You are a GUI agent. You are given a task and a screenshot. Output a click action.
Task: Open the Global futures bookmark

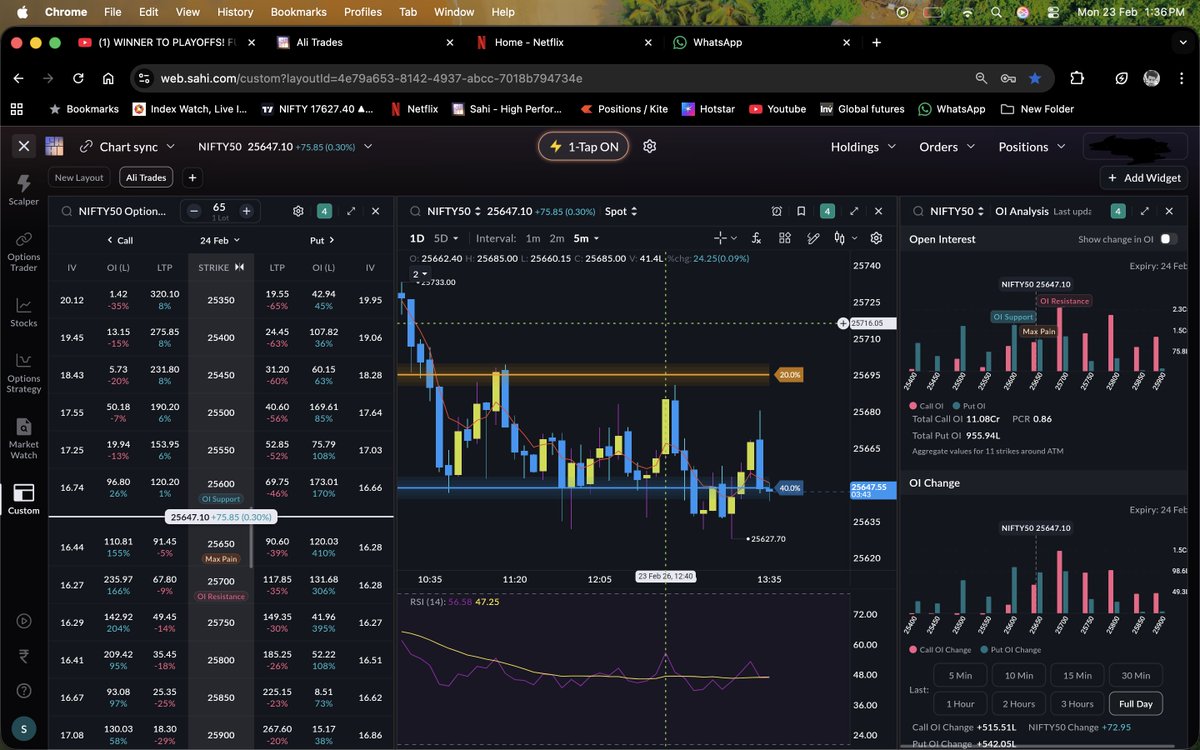[862, 109]
